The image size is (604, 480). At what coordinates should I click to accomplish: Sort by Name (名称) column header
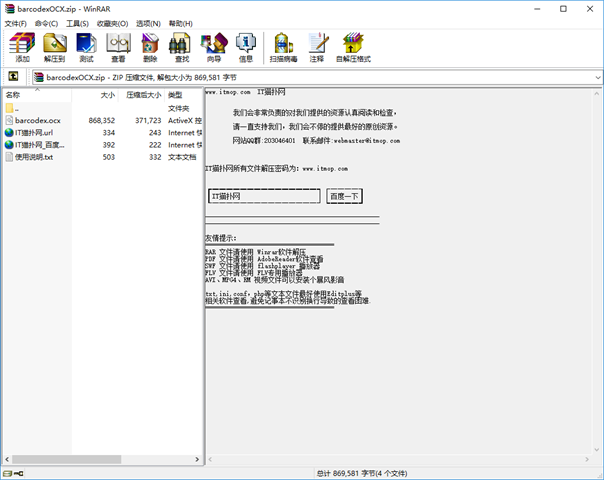point(37,95)
